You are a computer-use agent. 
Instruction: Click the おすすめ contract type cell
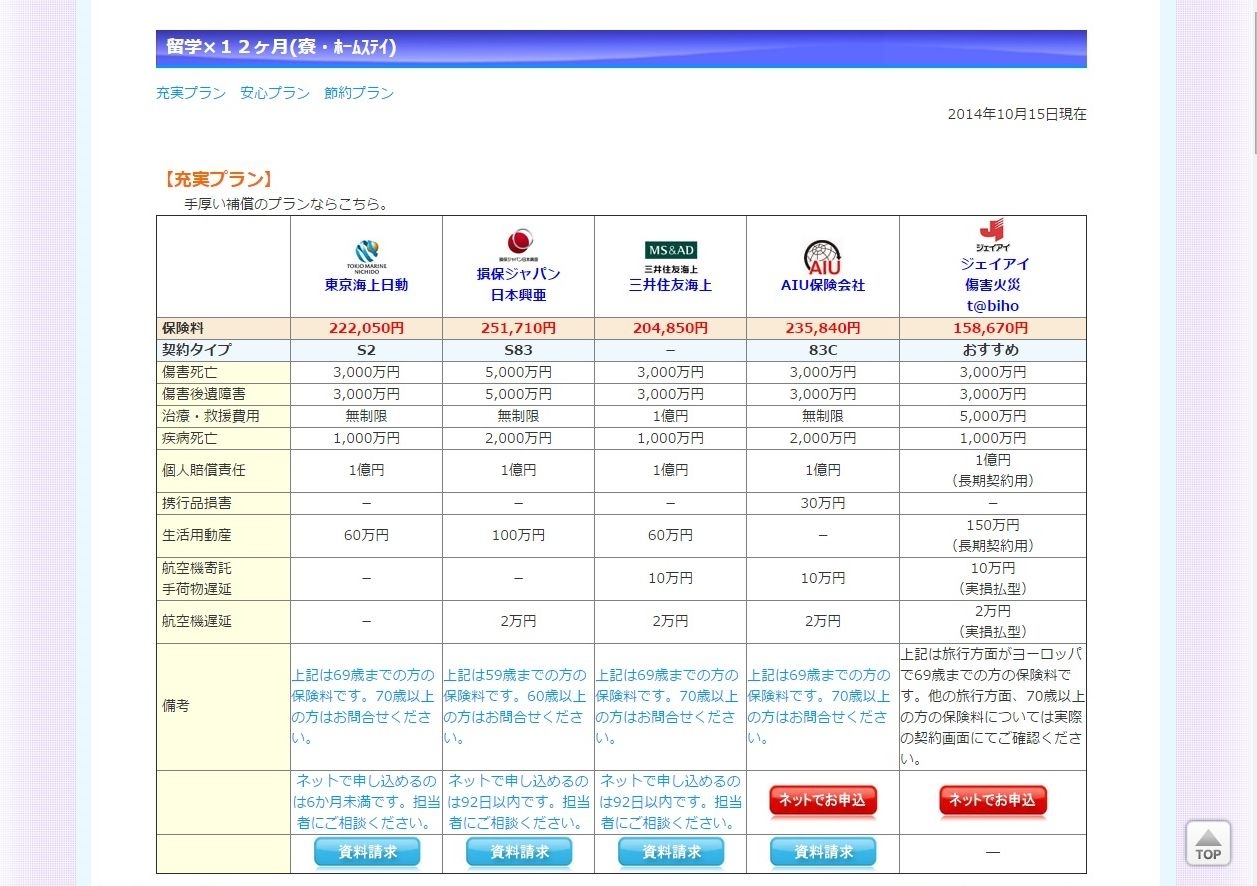(992, 350)
